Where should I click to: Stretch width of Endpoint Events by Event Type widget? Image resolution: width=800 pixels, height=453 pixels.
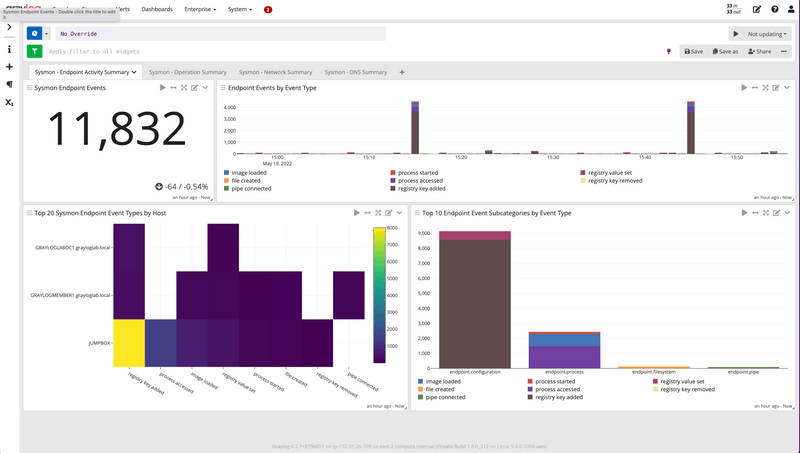click(755, 88)
